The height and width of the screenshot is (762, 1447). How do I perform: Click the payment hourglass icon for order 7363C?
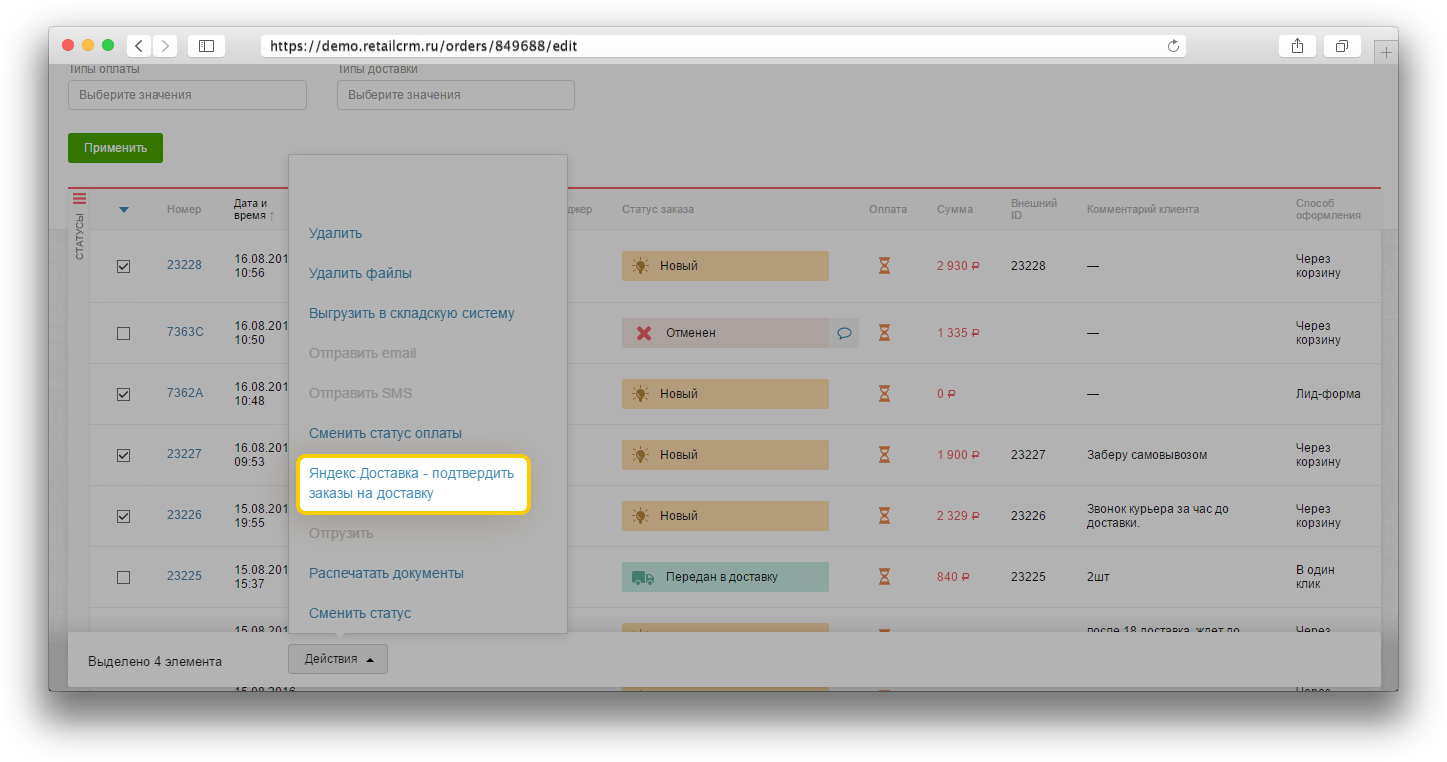884,332
